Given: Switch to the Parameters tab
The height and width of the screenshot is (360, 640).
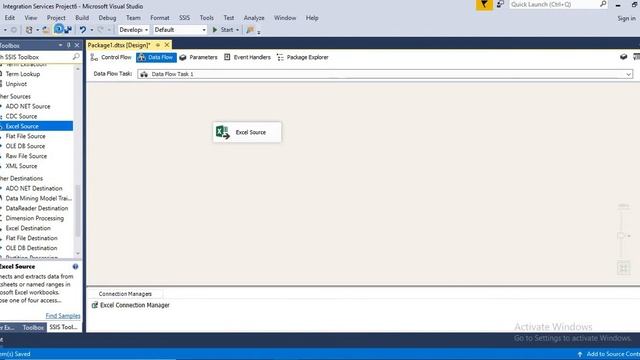Looking at the screenshot, I should click(x=198, y=58).
